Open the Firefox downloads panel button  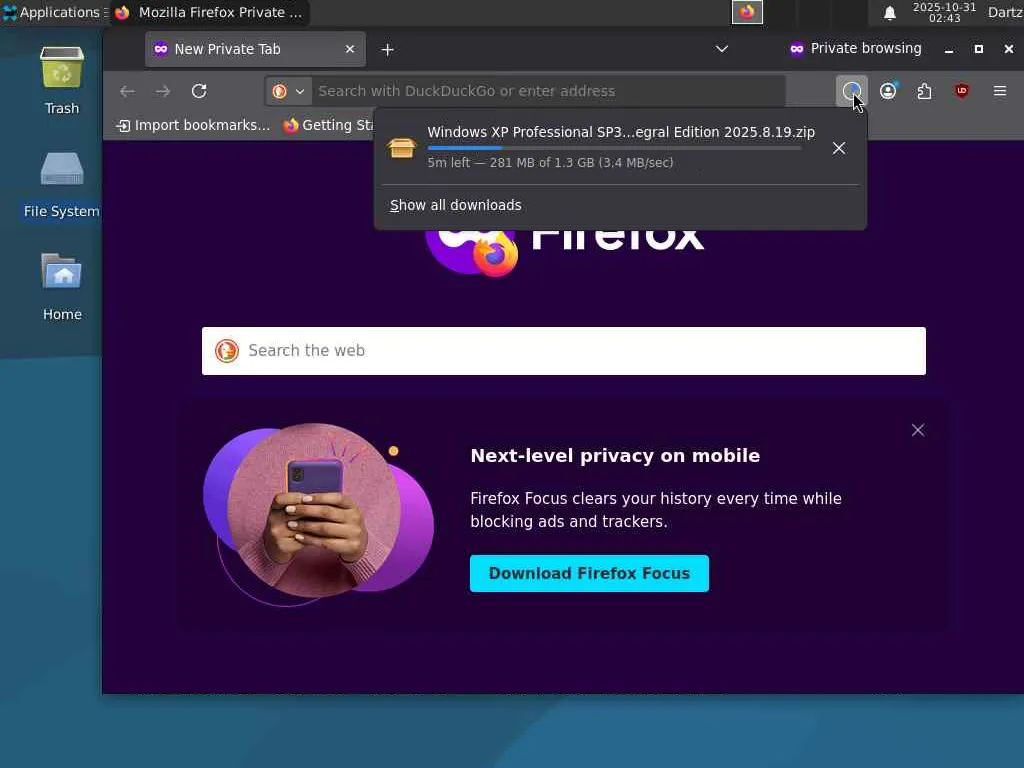(x=852, y=91)
